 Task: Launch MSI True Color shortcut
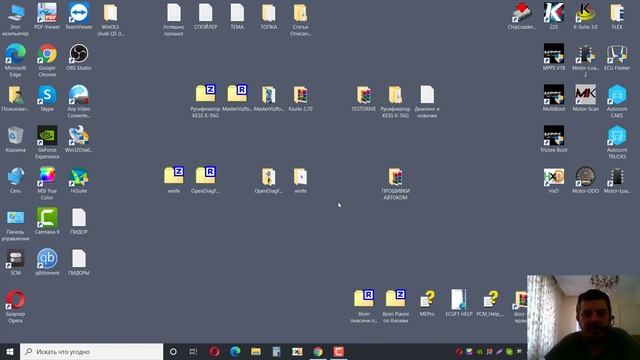click(47, 177)
